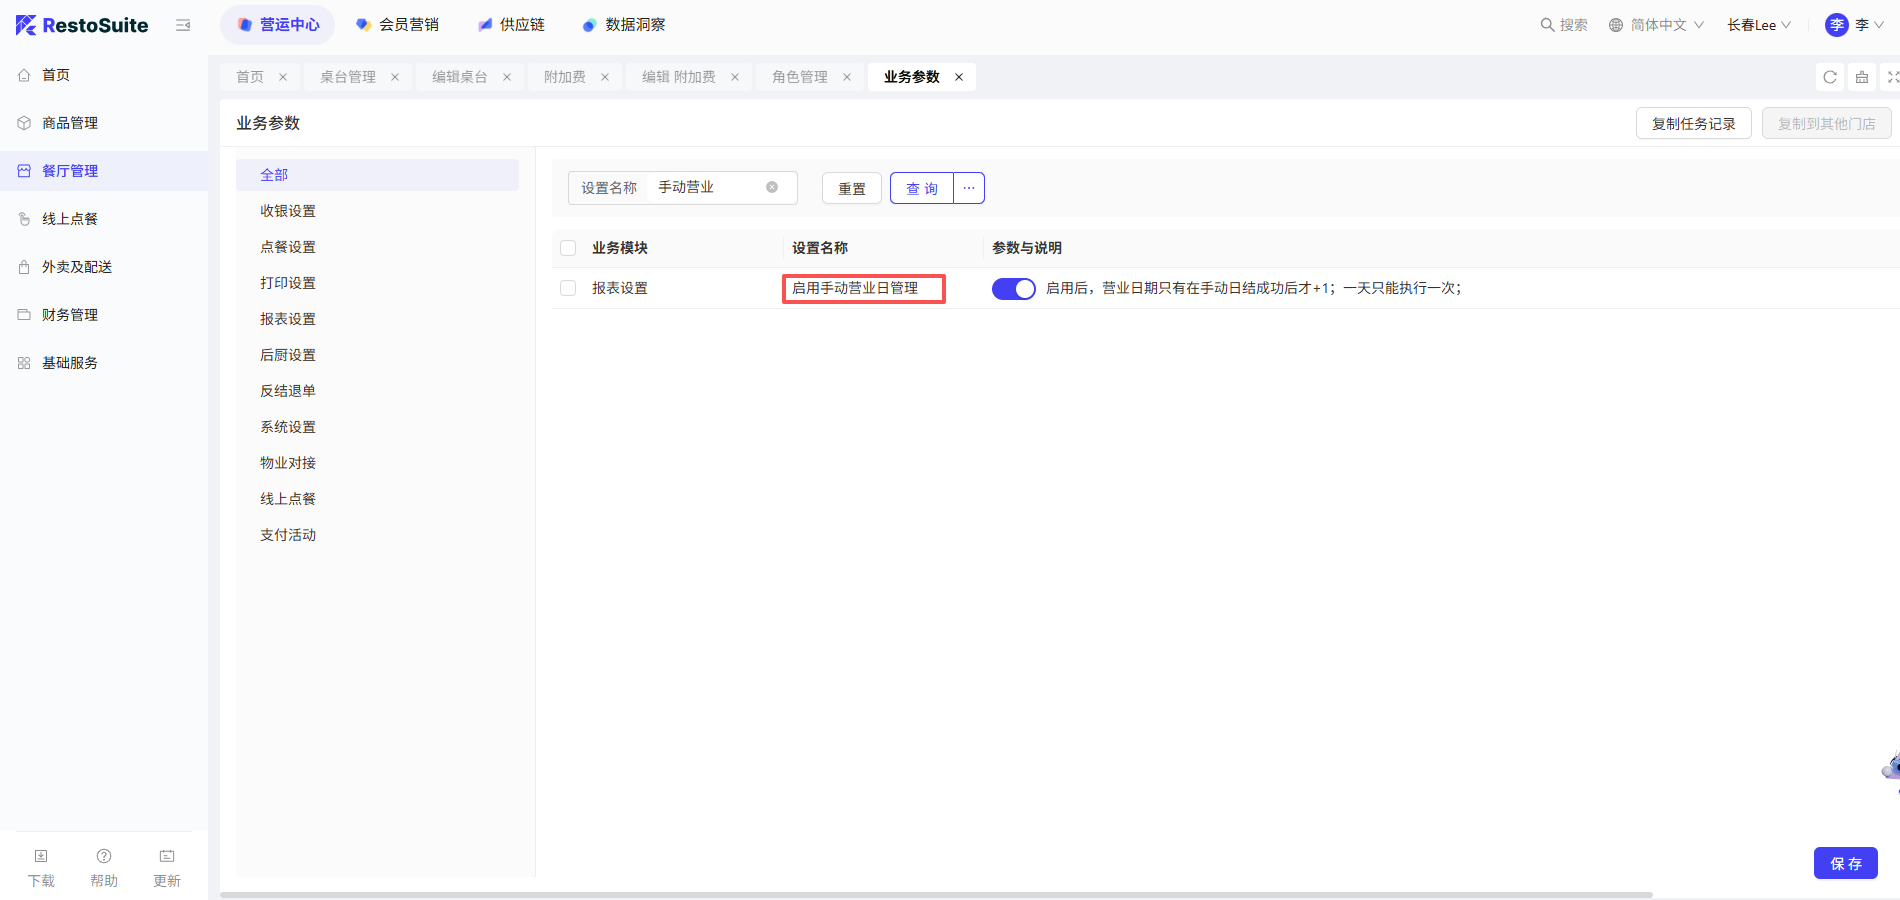Image resolution: width=1900 pixels, height=900 pixels.
Task: Disable 启用手动营业日管理 toggle switch
Action: 1013,288
